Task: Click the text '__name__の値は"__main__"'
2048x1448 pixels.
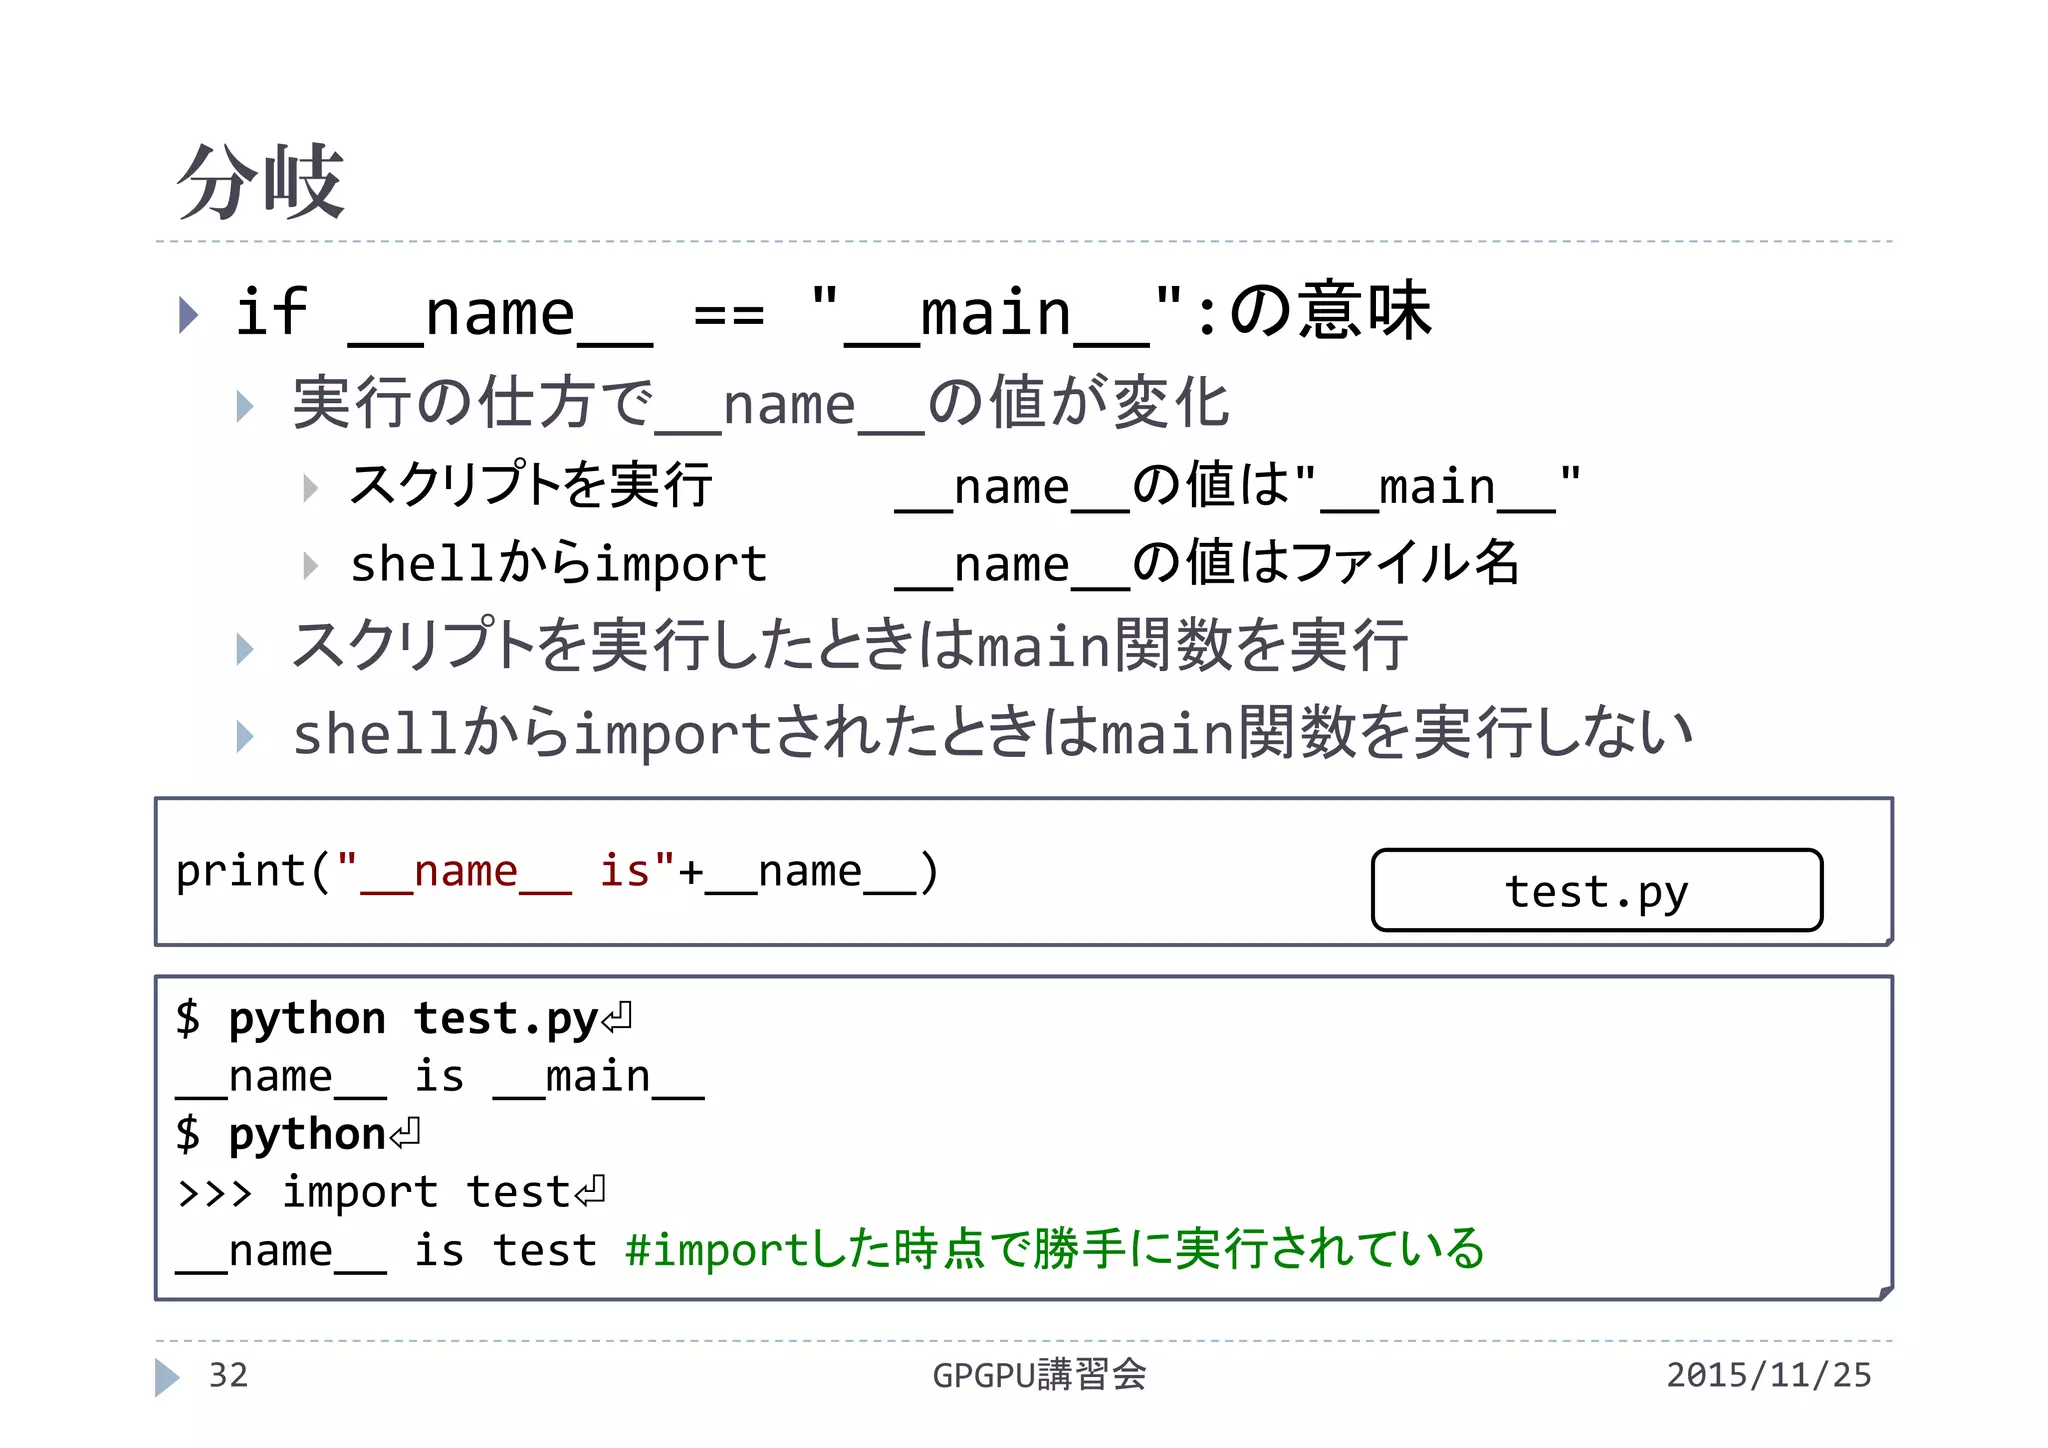Action: pyautogui.click(x=1238, y=487)
